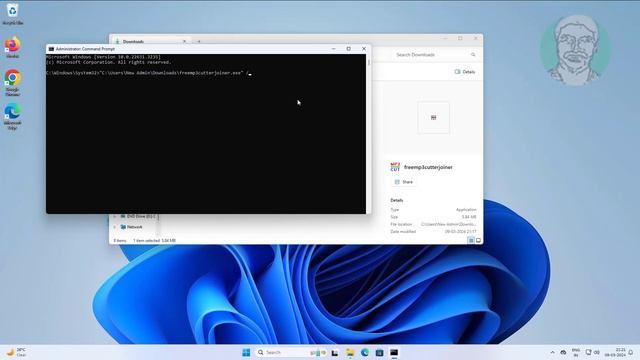The image size is (640, 360).
Task: Click the Command Prompt window icon
Action: 51,49
